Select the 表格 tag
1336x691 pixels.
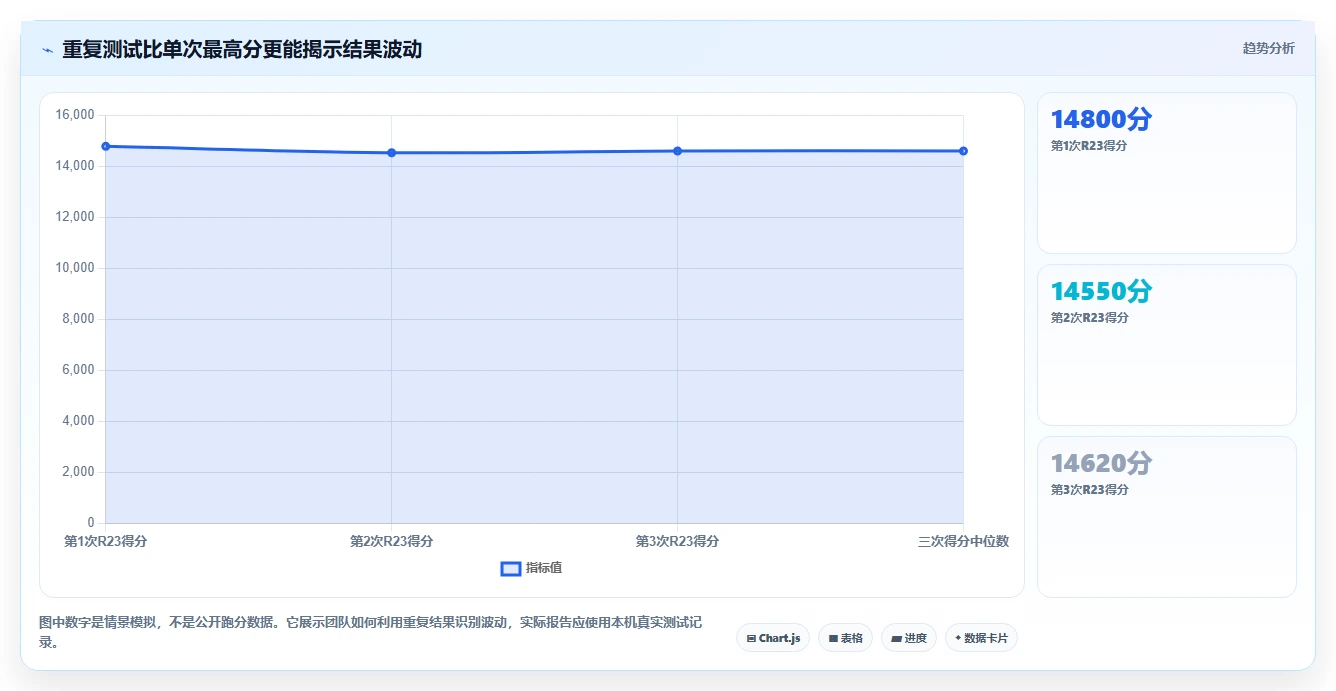click(846, 638)
